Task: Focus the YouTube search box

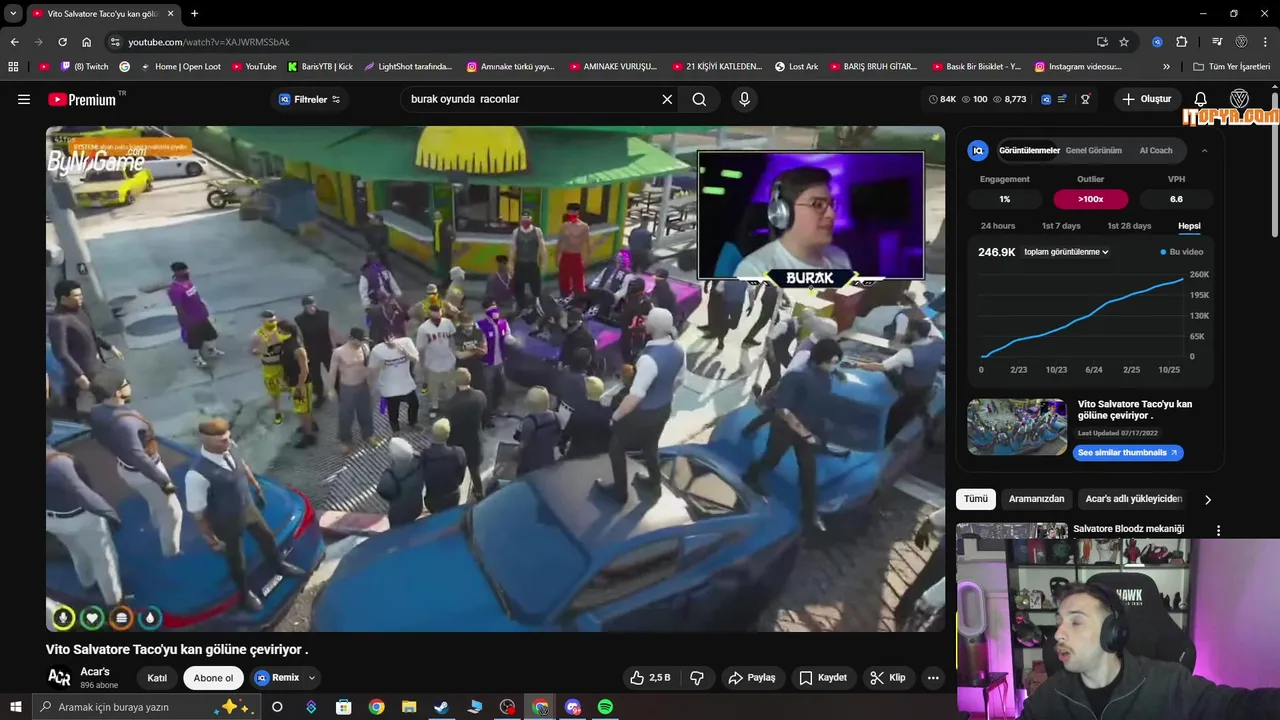Action: click(x=530, y=99)
